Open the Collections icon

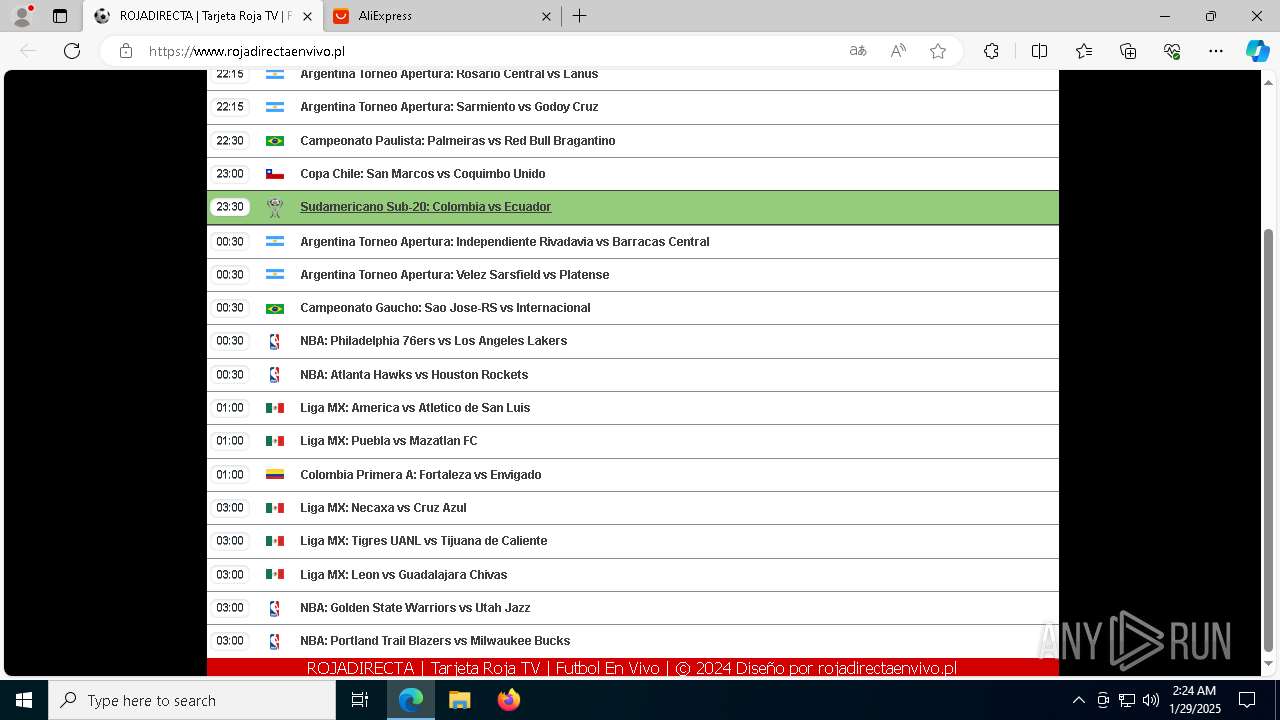1128,51
